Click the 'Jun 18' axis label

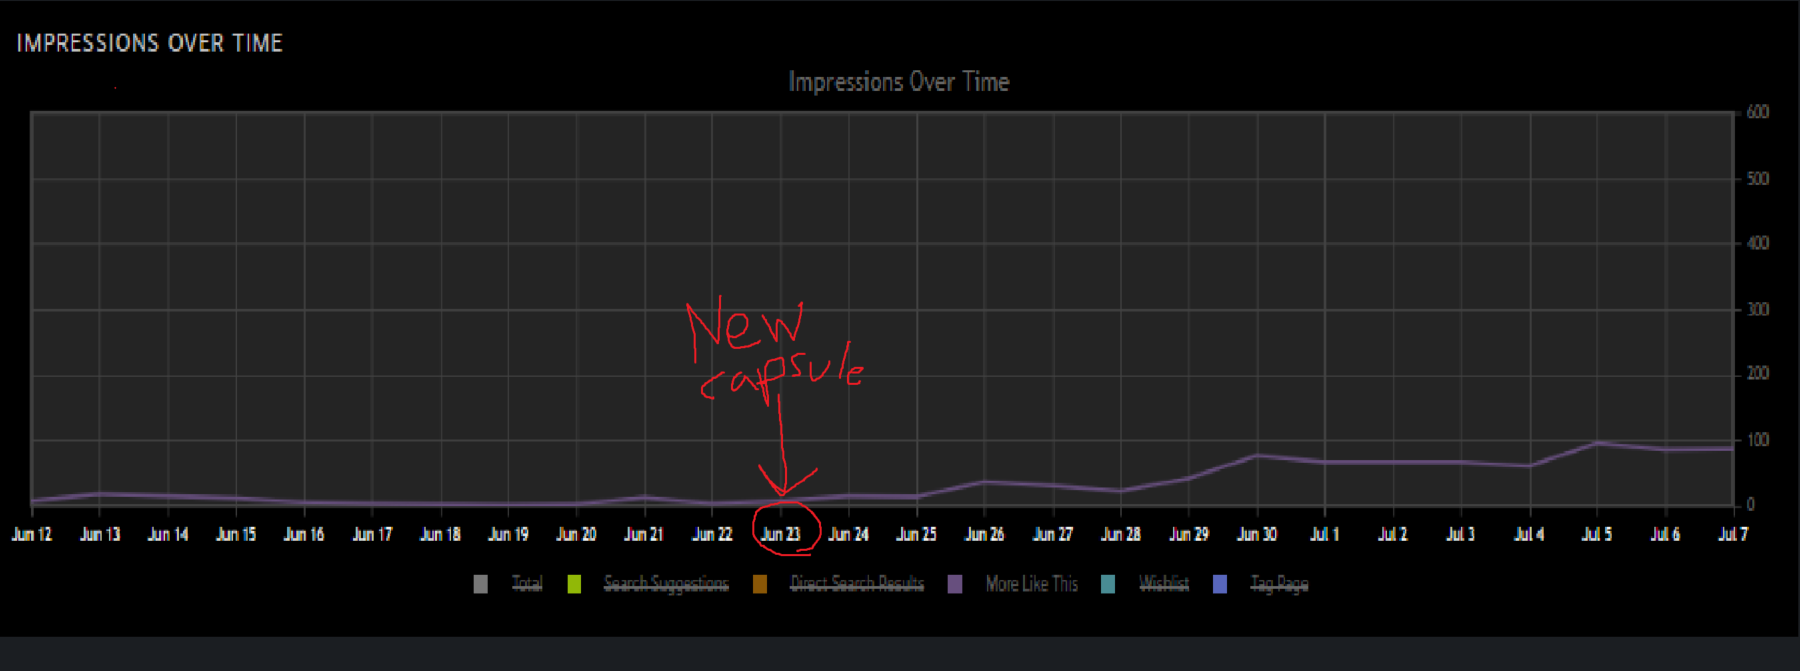(x=440, y=534)
